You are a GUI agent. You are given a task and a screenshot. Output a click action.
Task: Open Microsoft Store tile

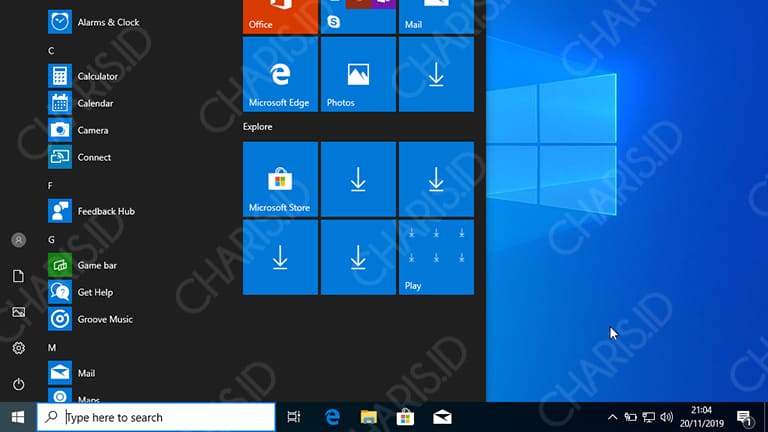coord(280,179)
